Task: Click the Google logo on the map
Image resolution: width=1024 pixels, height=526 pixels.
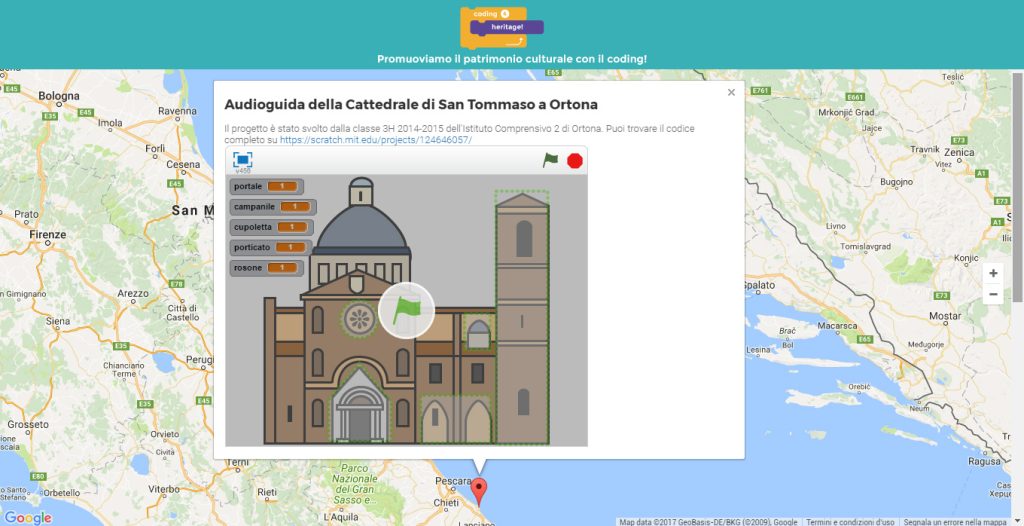Action: [x=28, y=517]
